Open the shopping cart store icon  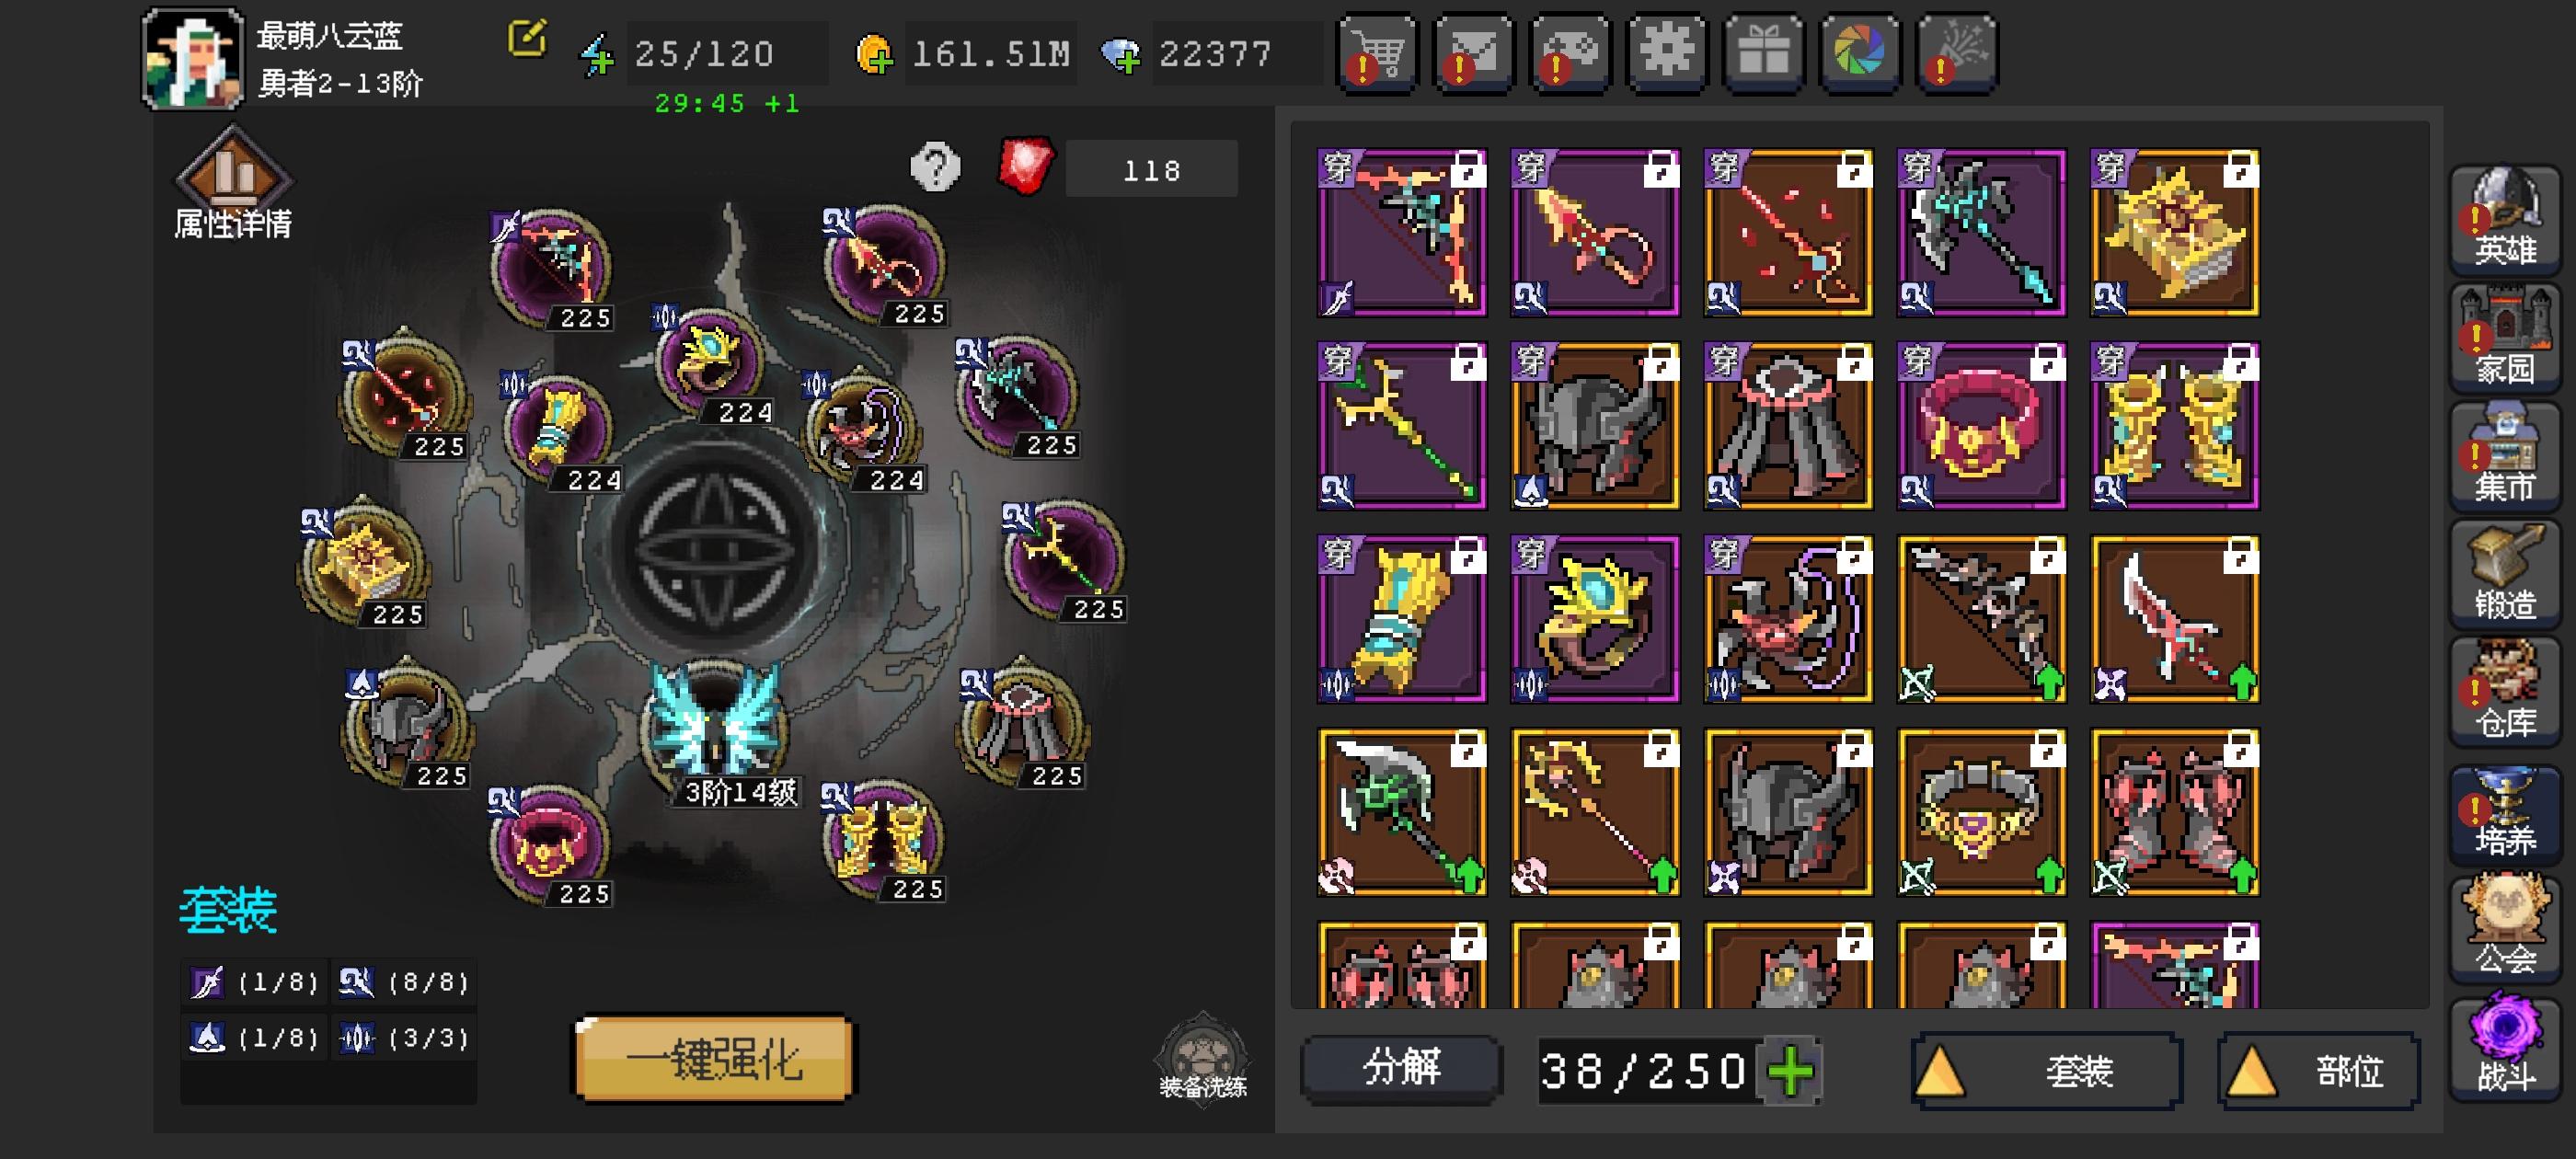[1376, 52]
